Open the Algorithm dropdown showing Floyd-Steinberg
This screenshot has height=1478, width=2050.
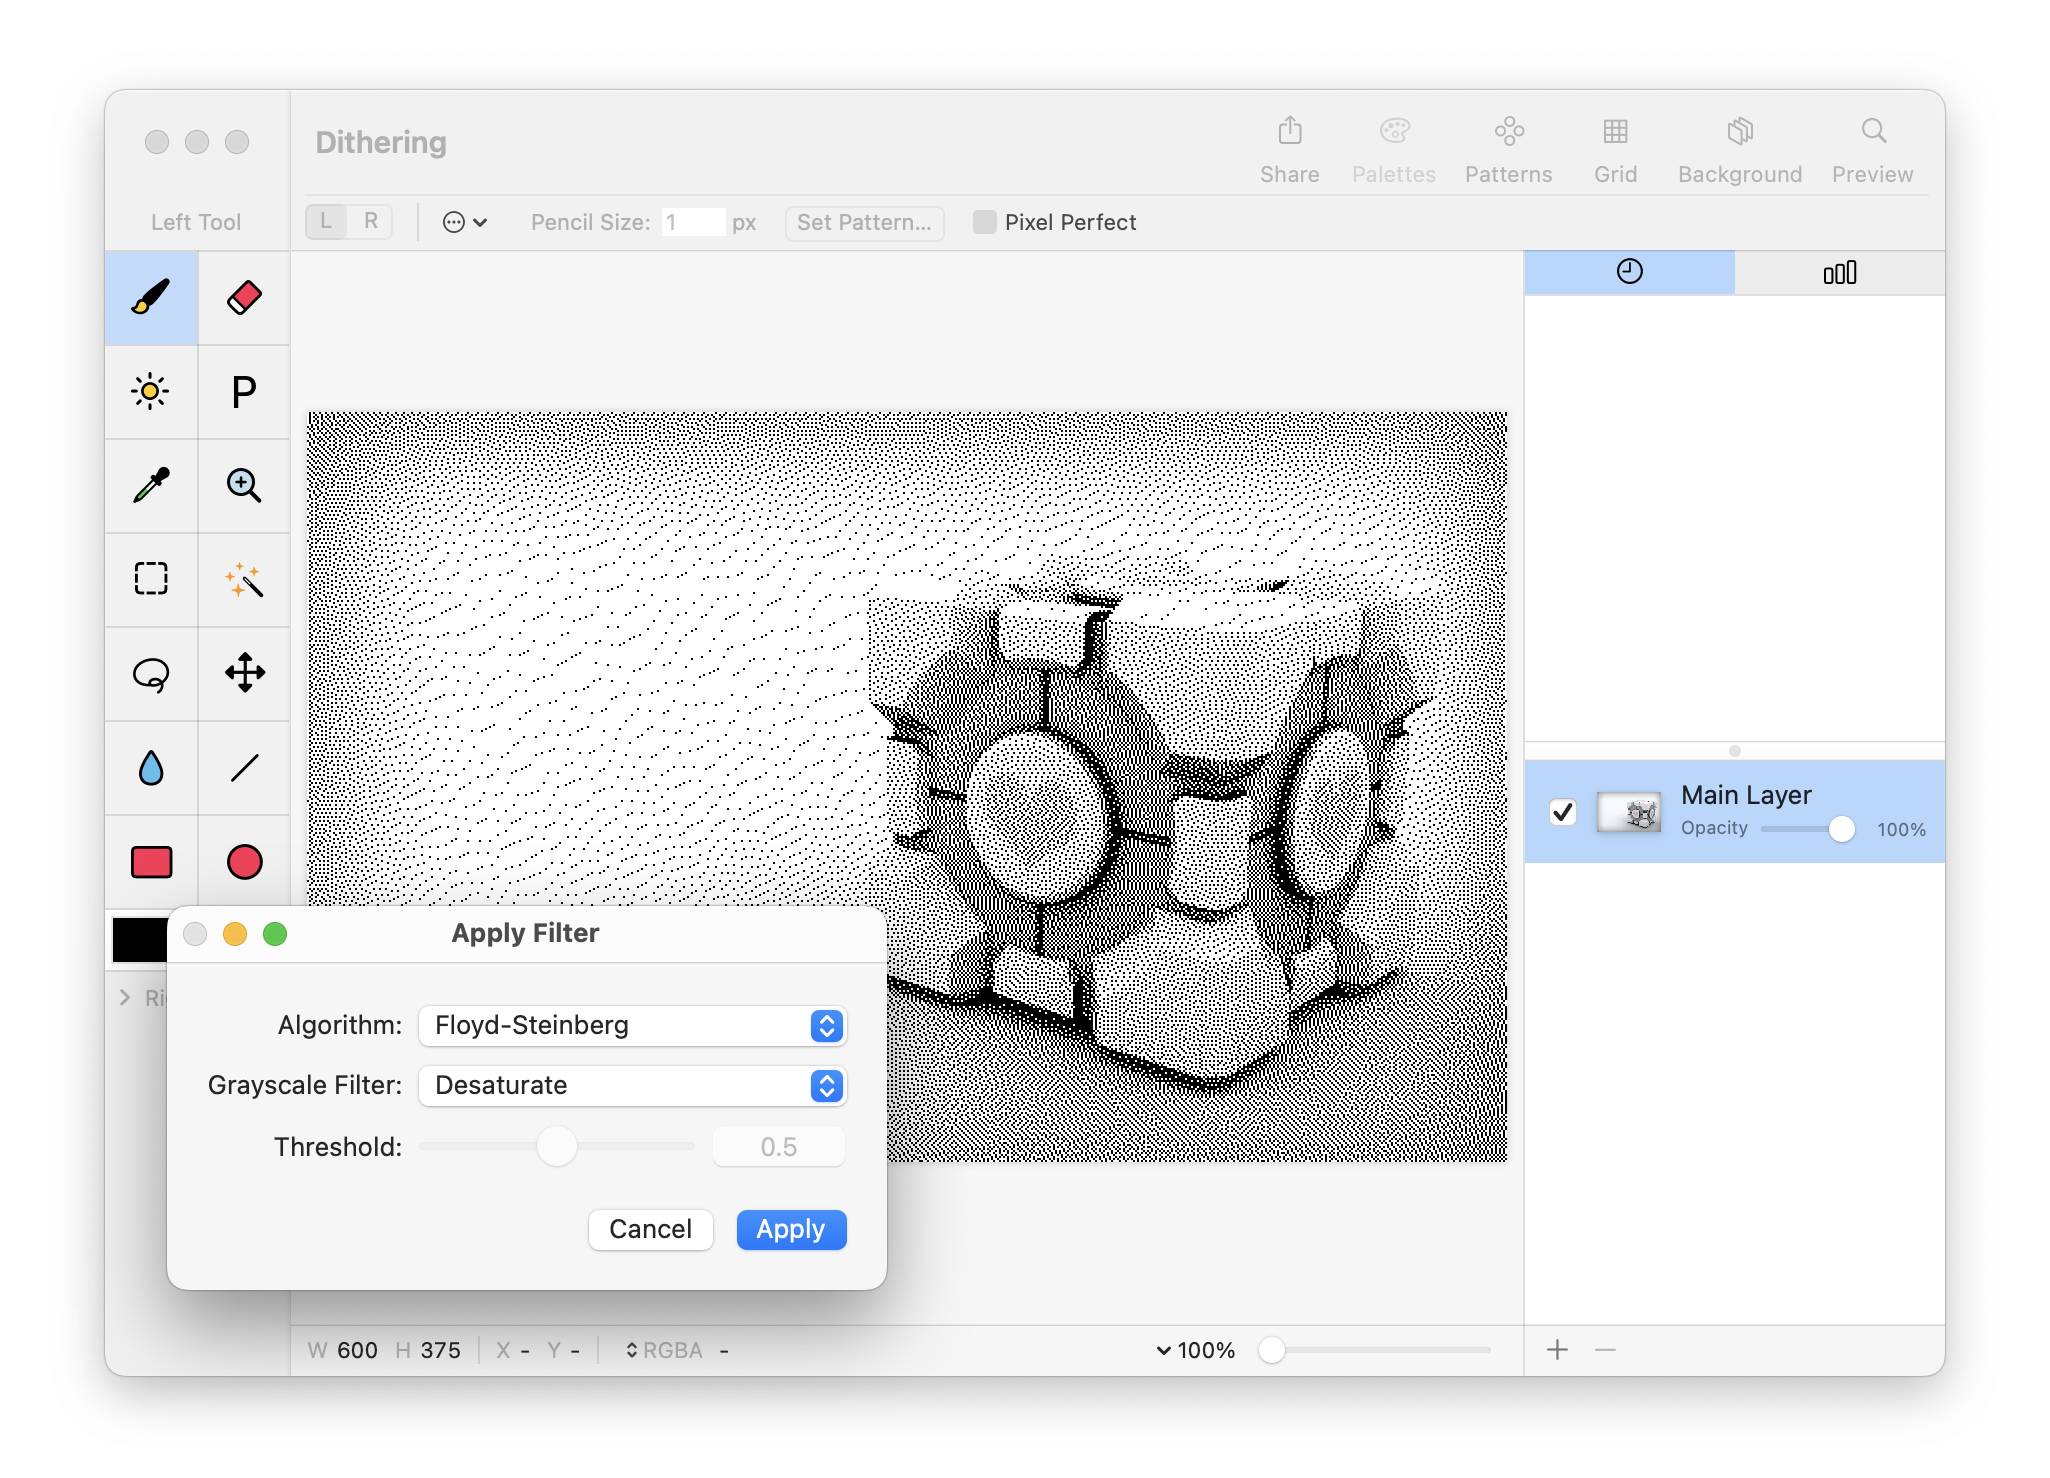[x=632, y=1026]
